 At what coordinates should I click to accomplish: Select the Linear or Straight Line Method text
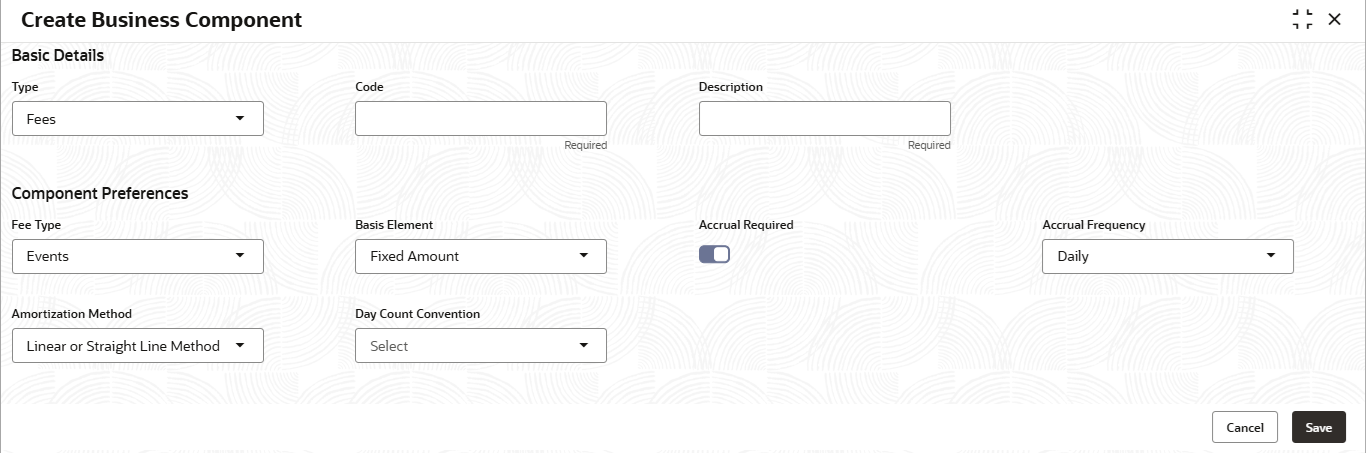coord(123,346)
